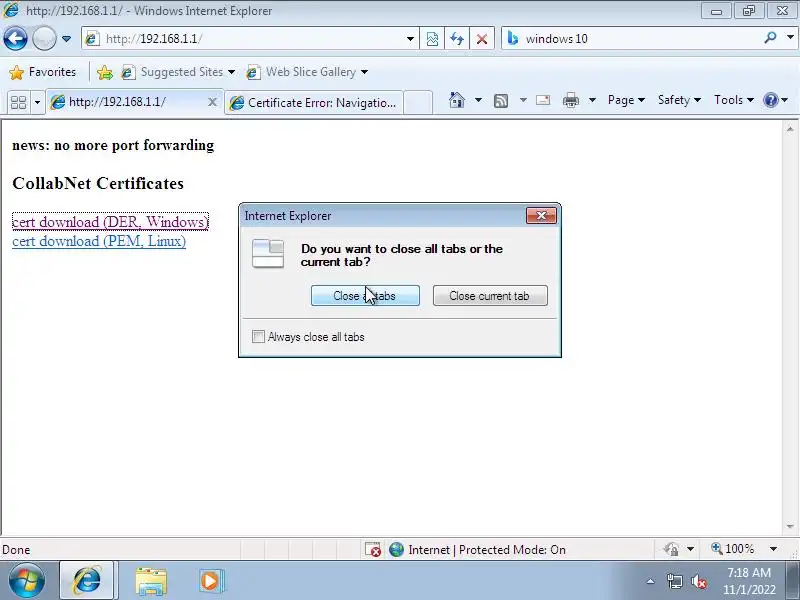Click the Close current tab button

(490, 296)
